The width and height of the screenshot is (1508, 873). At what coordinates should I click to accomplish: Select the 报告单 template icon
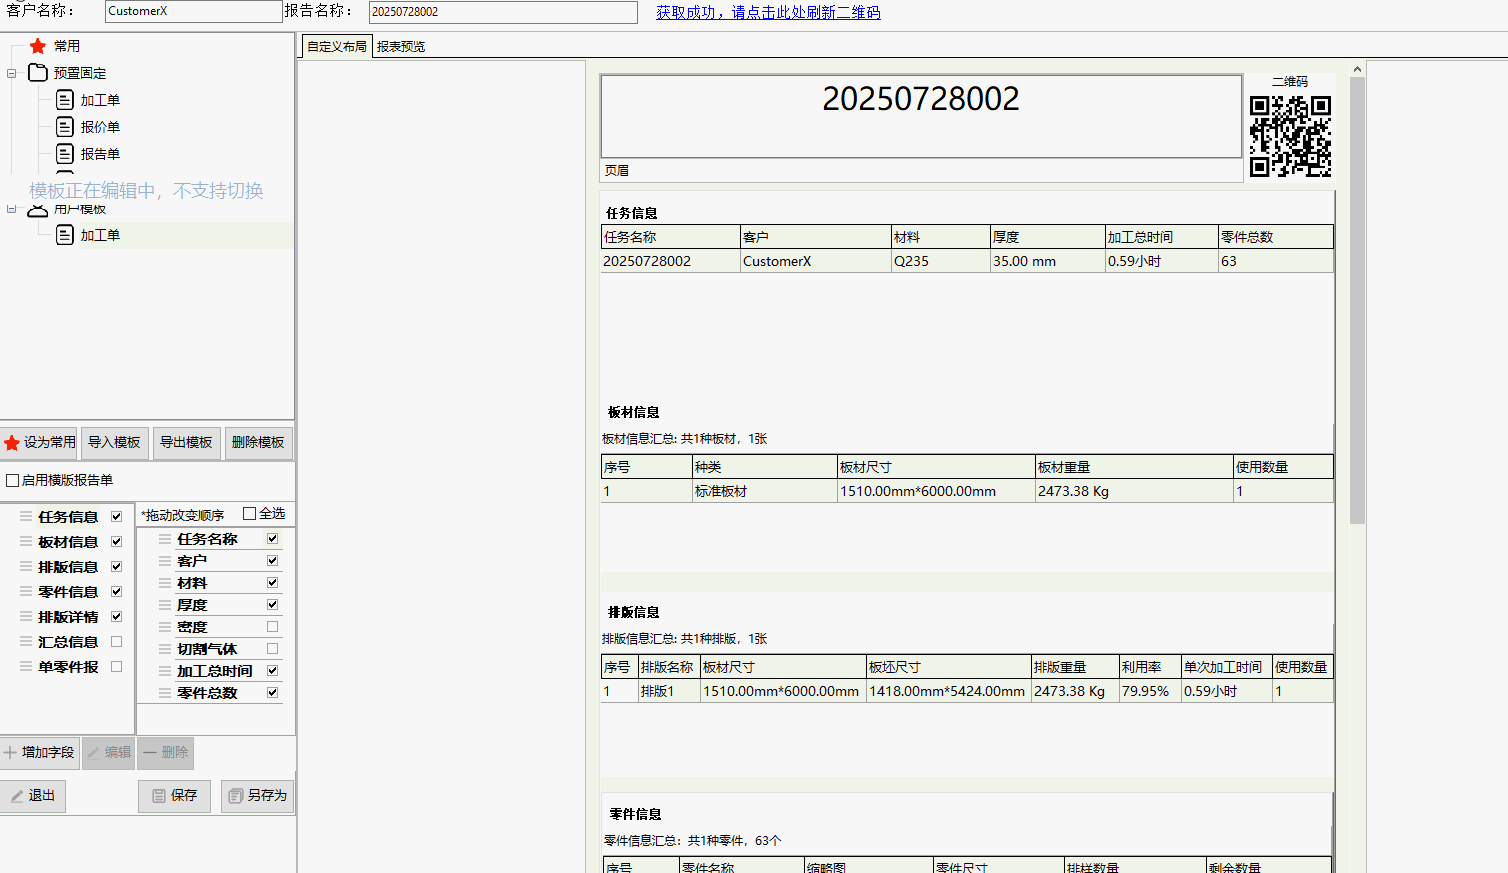[x=65, y=154]
